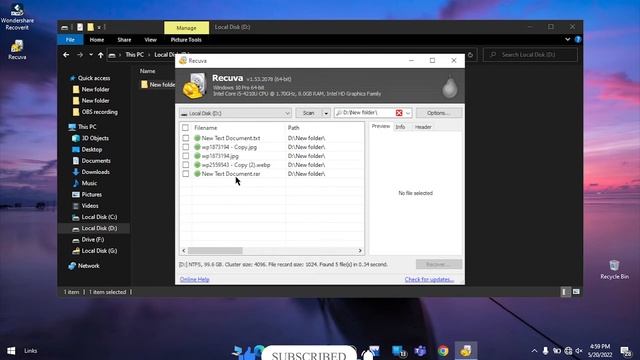Open Desktop folder in sidebar
This screenshot has width=640, height=360.
[x=91, y=149]
